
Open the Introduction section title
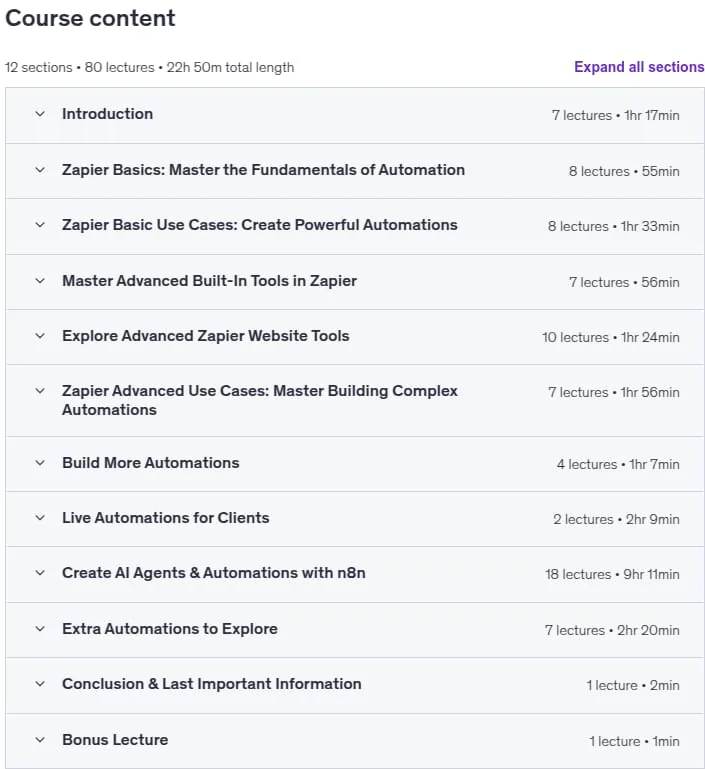tap(107, 114)
